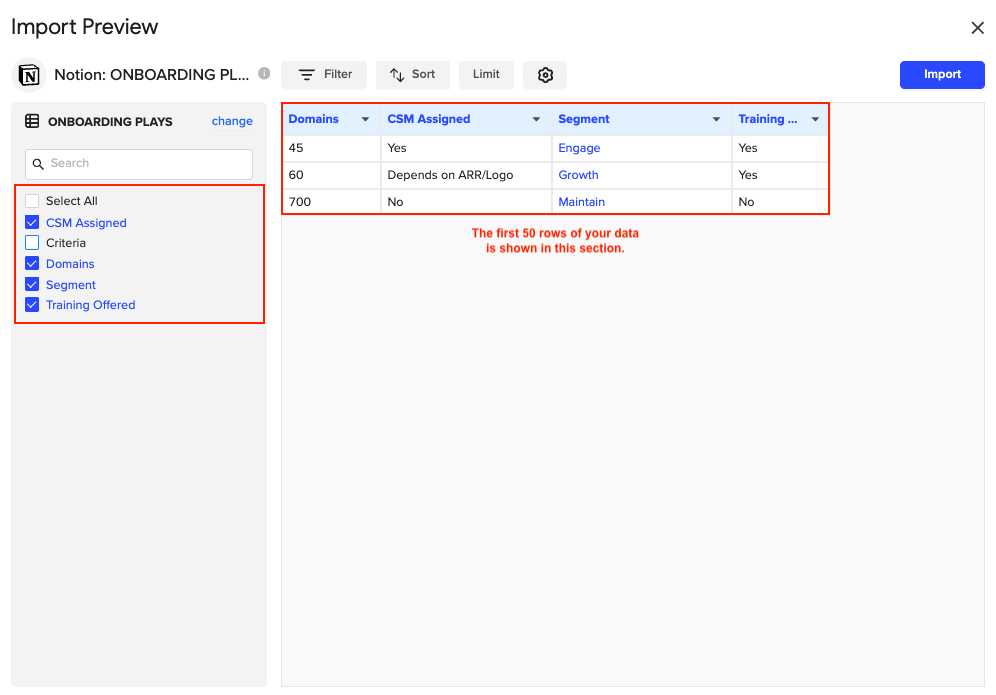
Task: Uncheck the CSM Assigned checkbox
Action: tap(32, 223)
